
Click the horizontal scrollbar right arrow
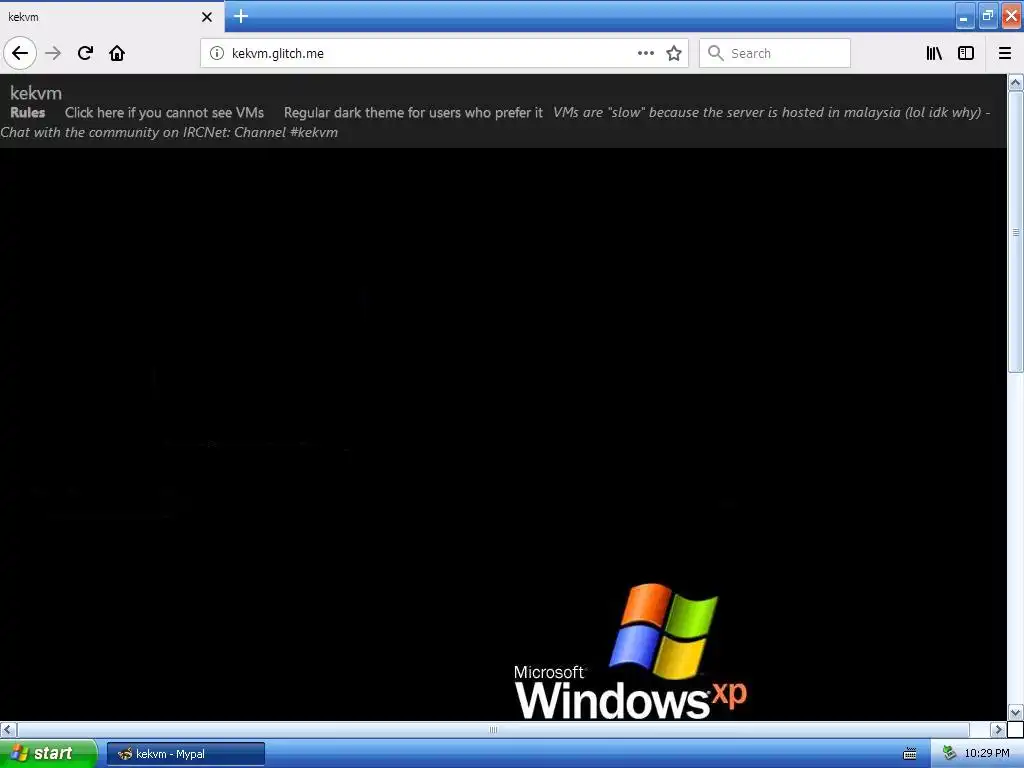(x=998, y=729)
